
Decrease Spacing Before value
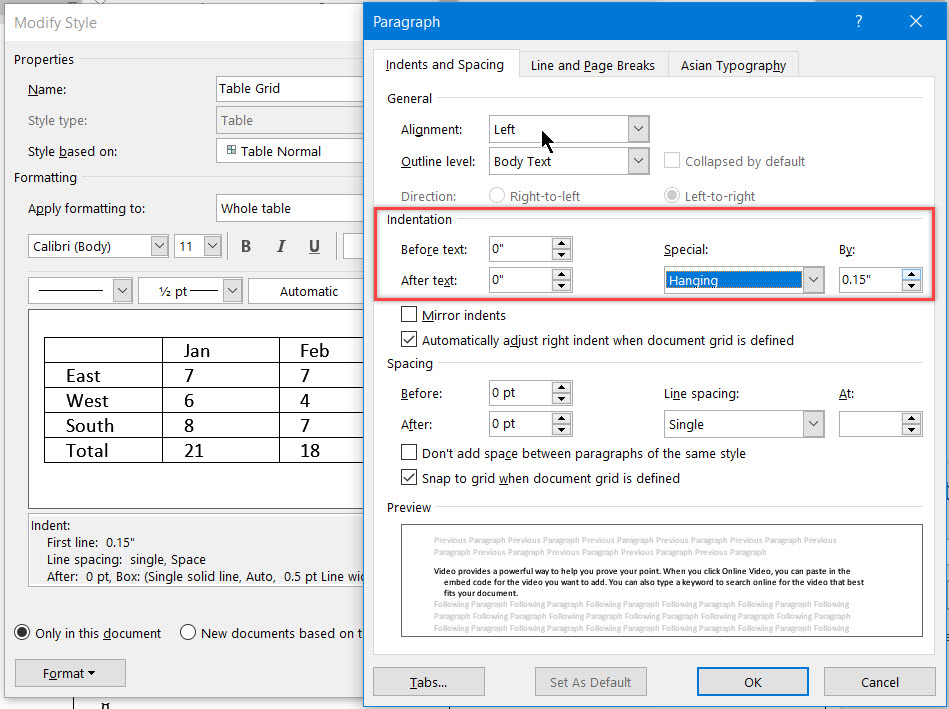tap(562, 399)
